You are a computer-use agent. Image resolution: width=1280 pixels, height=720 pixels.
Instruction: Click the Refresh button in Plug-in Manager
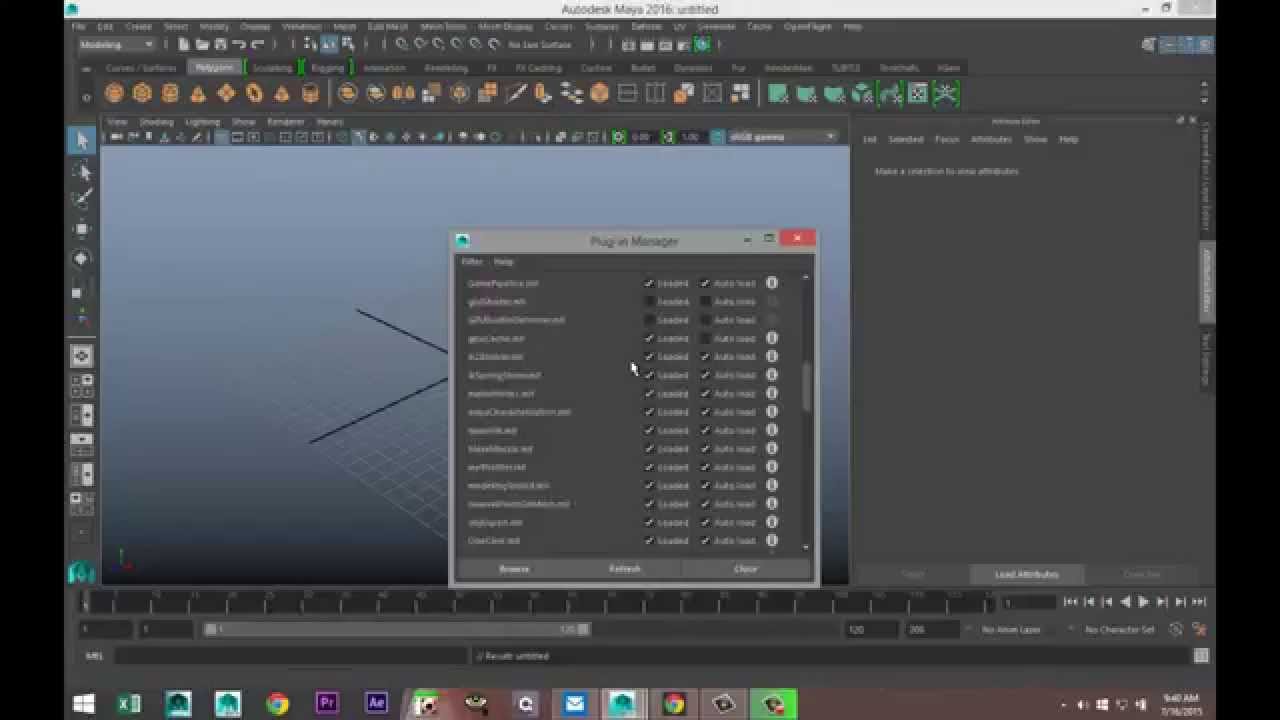(x=625, y=569)
